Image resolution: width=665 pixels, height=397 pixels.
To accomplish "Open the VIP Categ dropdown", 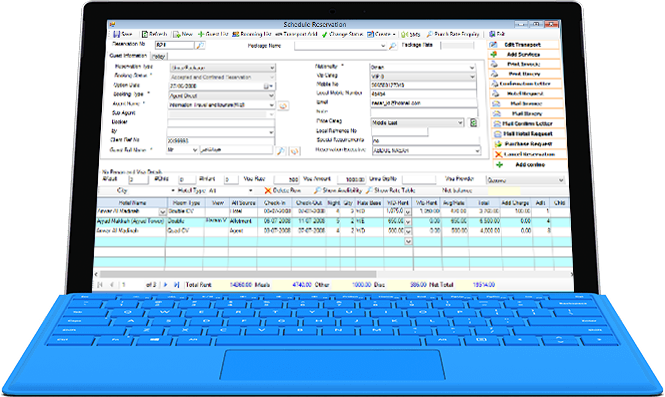I will 472,76.
